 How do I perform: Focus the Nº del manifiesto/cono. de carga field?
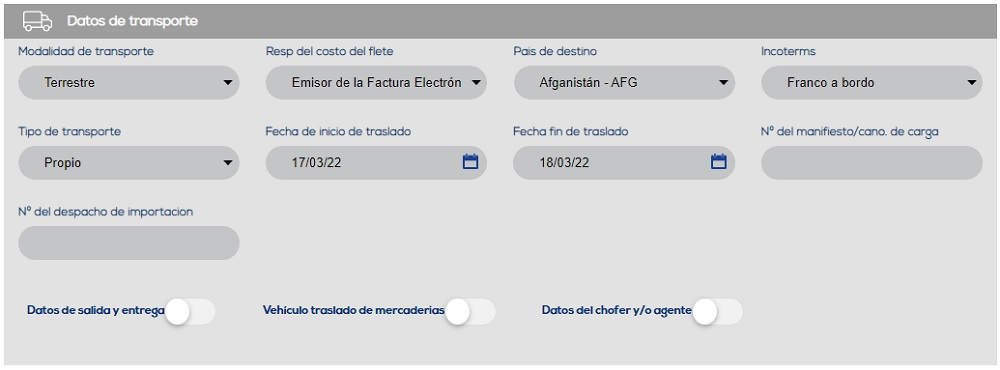tap(872, 163)
